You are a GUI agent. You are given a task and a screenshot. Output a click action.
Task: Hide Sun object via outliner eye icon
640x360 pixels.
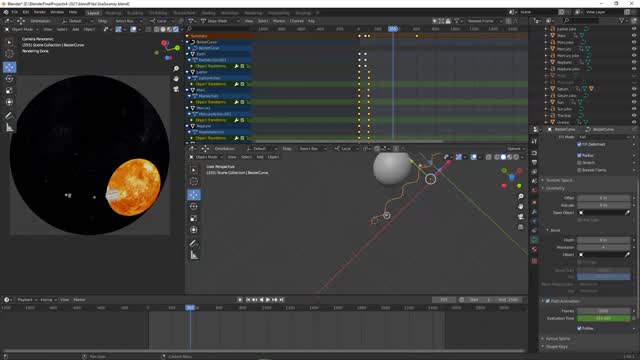pos(633,102)
